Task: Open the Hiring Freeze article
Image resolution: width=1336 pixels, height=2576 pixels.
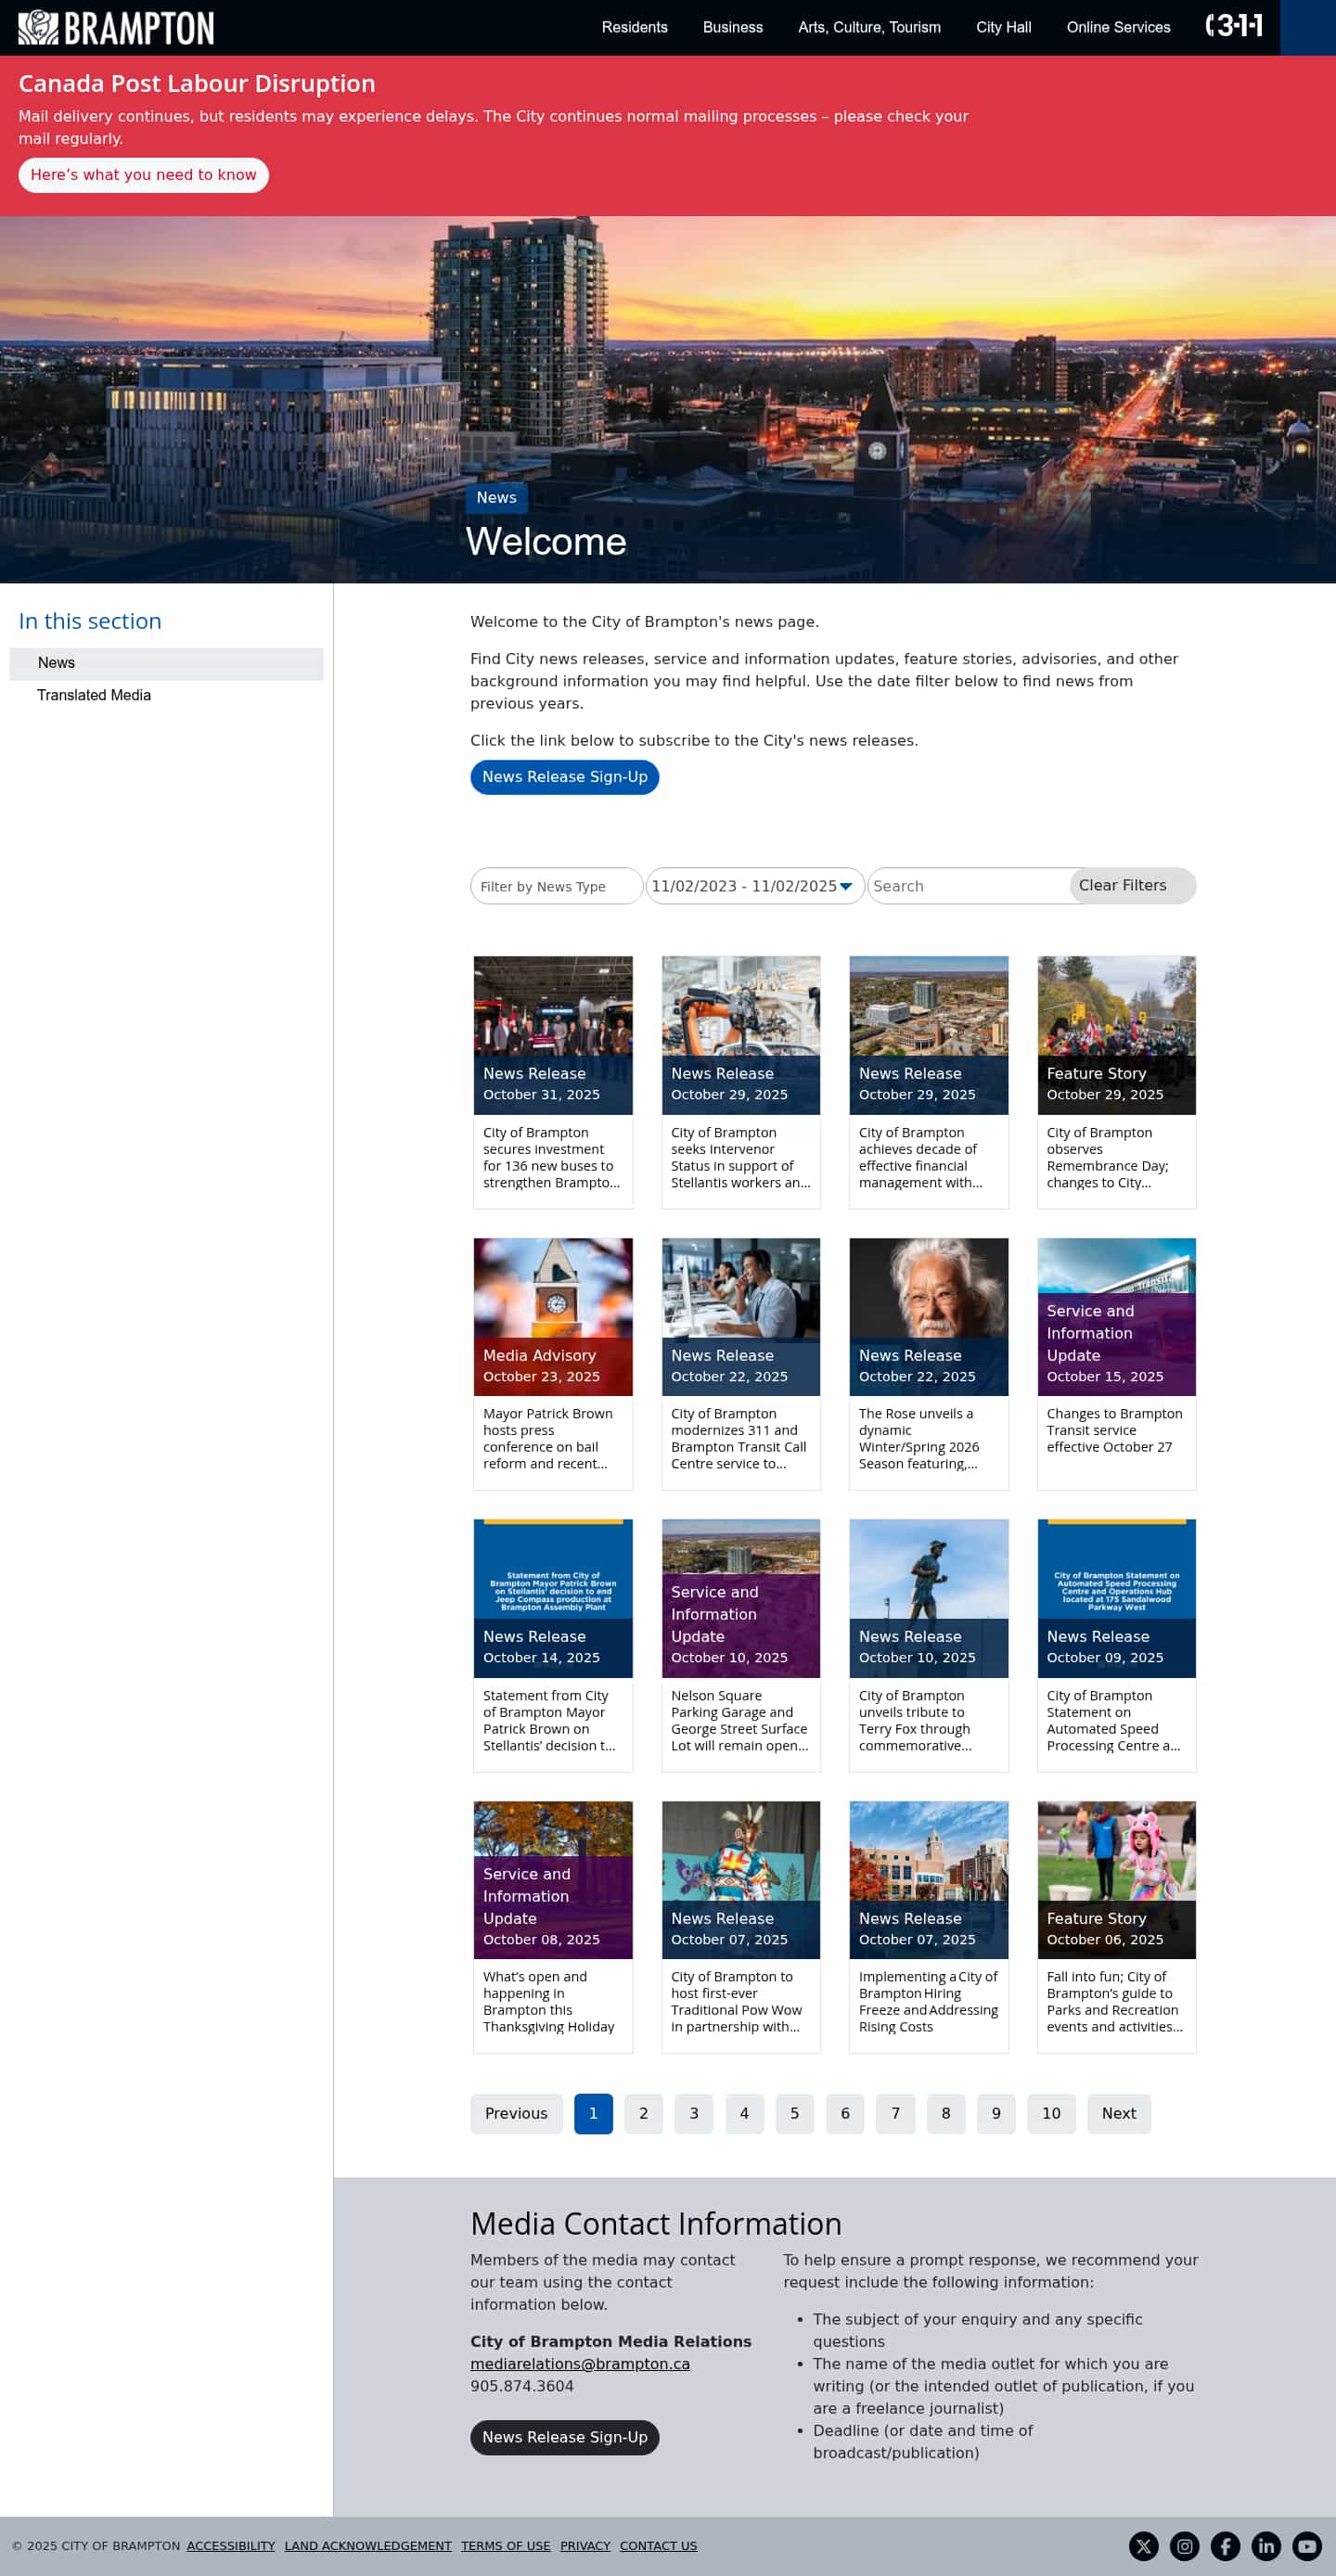Action: [929, 1927]
